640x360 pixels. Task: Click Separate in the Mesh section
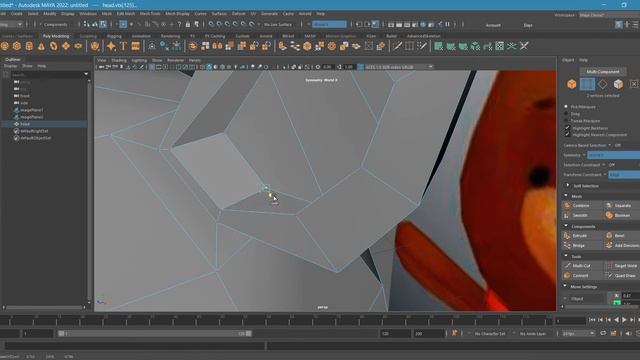click(x=622, y=205)
